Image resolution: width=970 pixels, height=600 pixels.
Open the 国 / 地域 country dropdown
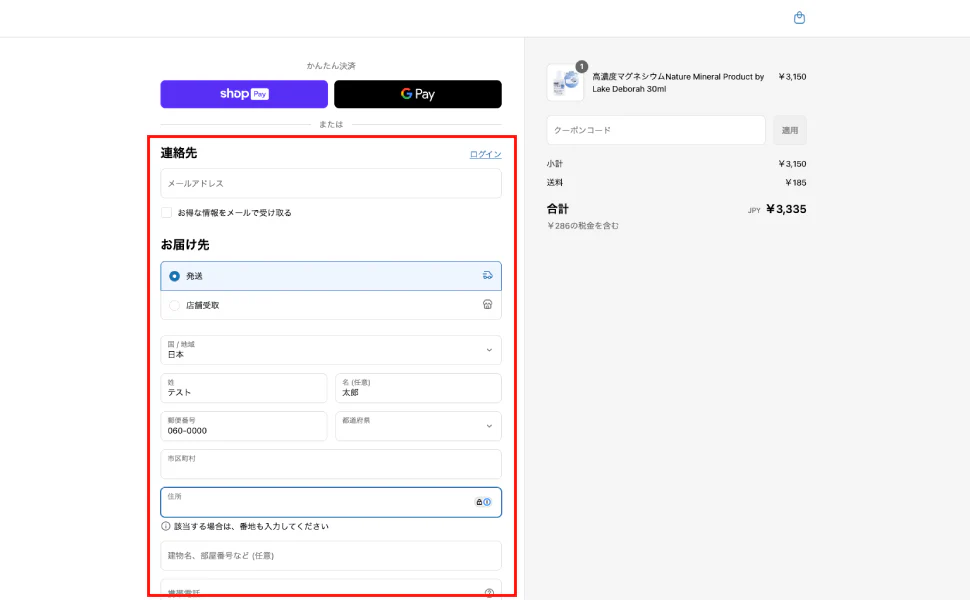pyautogui.click(x=330, y=350)
